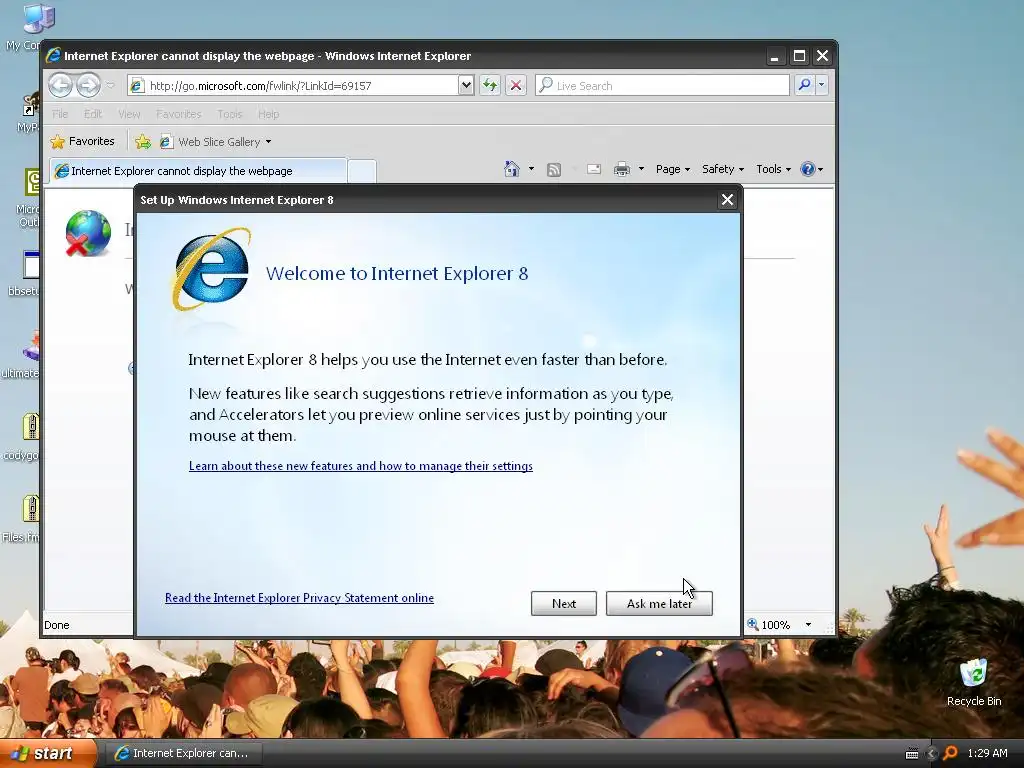The height and width of the screenshot is (768, 1024).
Task: Open the Recycle Bin desktop icon
Action: click(974, 683)
